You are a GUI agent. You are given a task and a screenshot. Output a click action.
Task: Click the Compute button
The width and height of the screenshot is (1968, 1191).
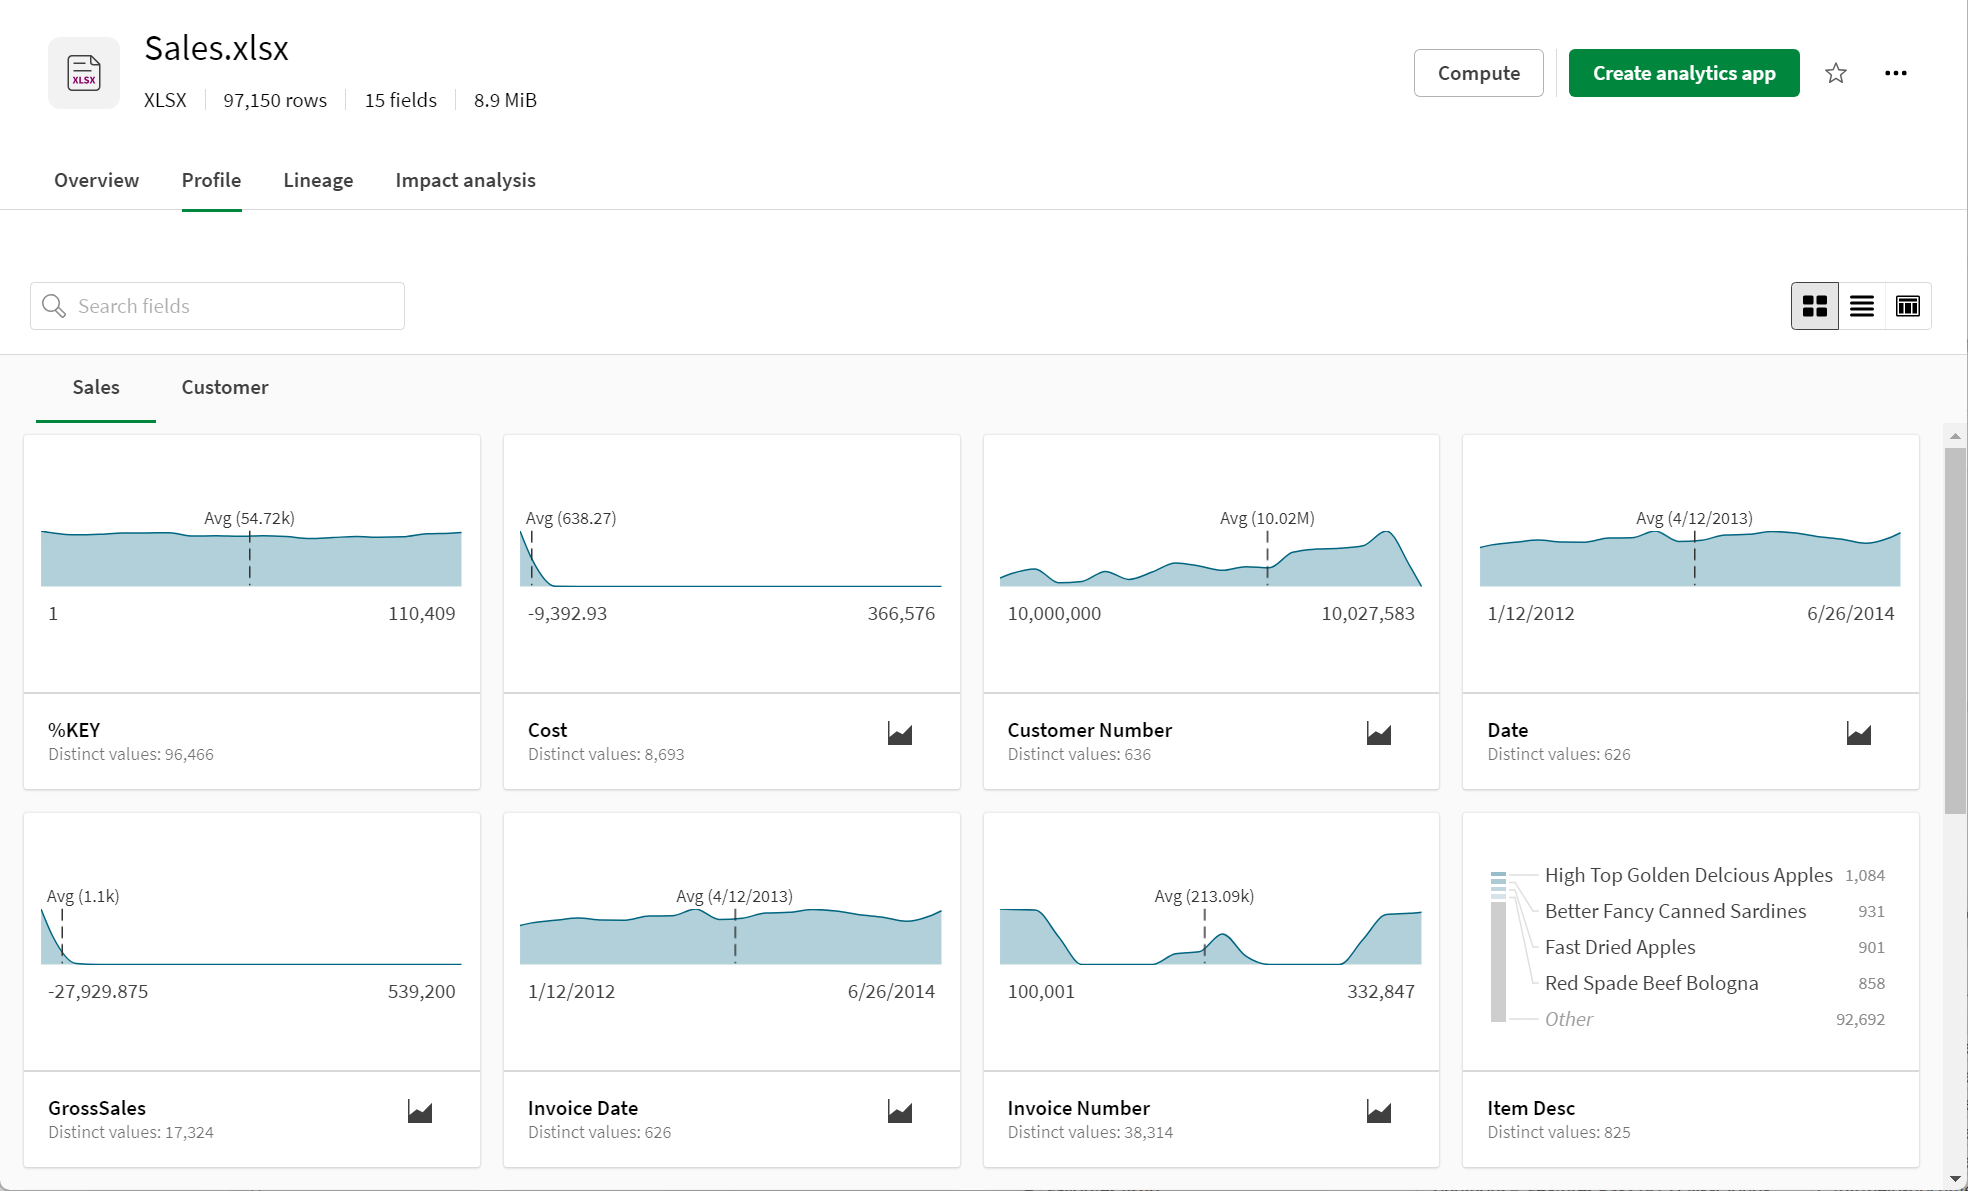click(1479, 72)
